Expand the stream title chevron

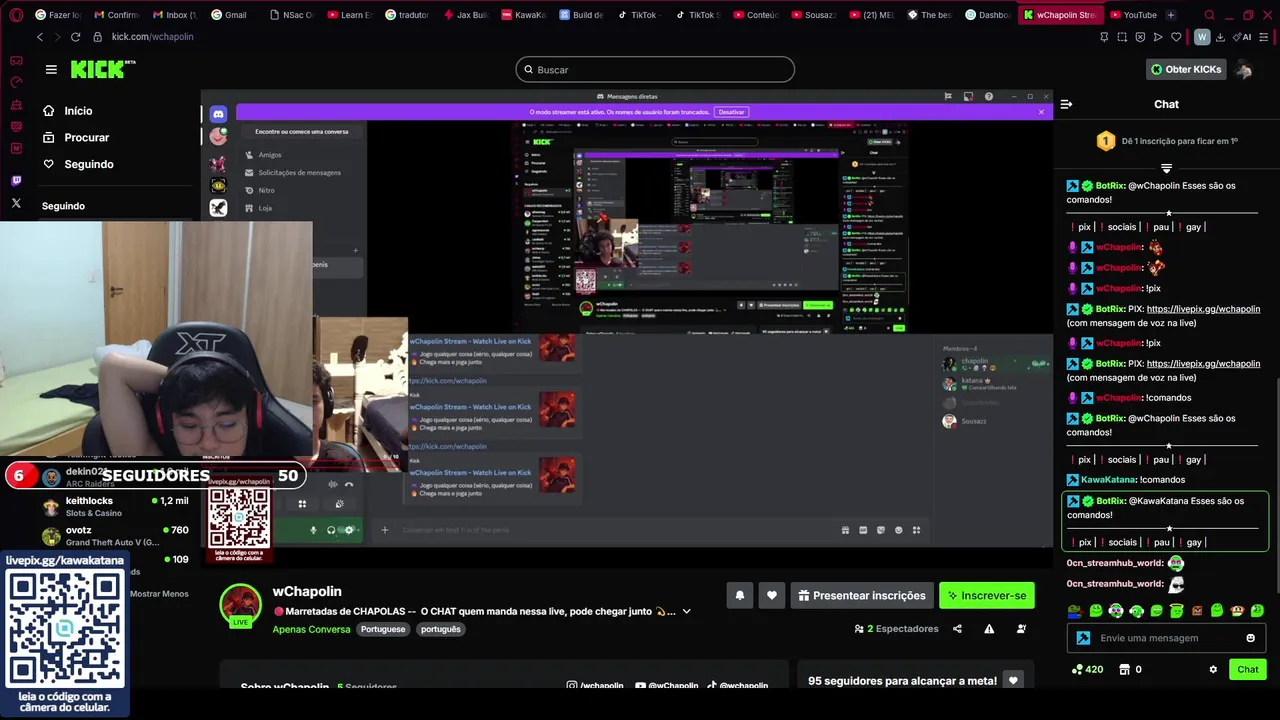[x=686, y=611]
